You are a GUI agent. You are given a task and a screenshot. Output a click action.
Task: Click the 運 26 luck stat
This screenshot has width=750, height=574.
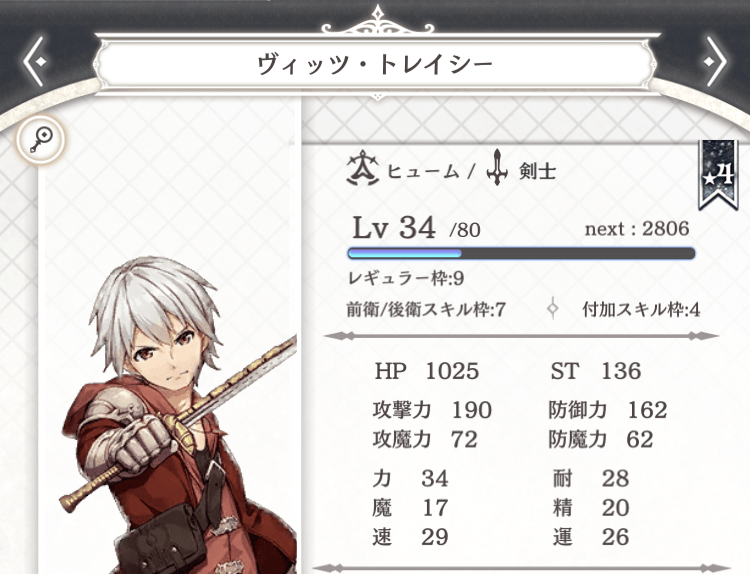(x=591, y=537)
